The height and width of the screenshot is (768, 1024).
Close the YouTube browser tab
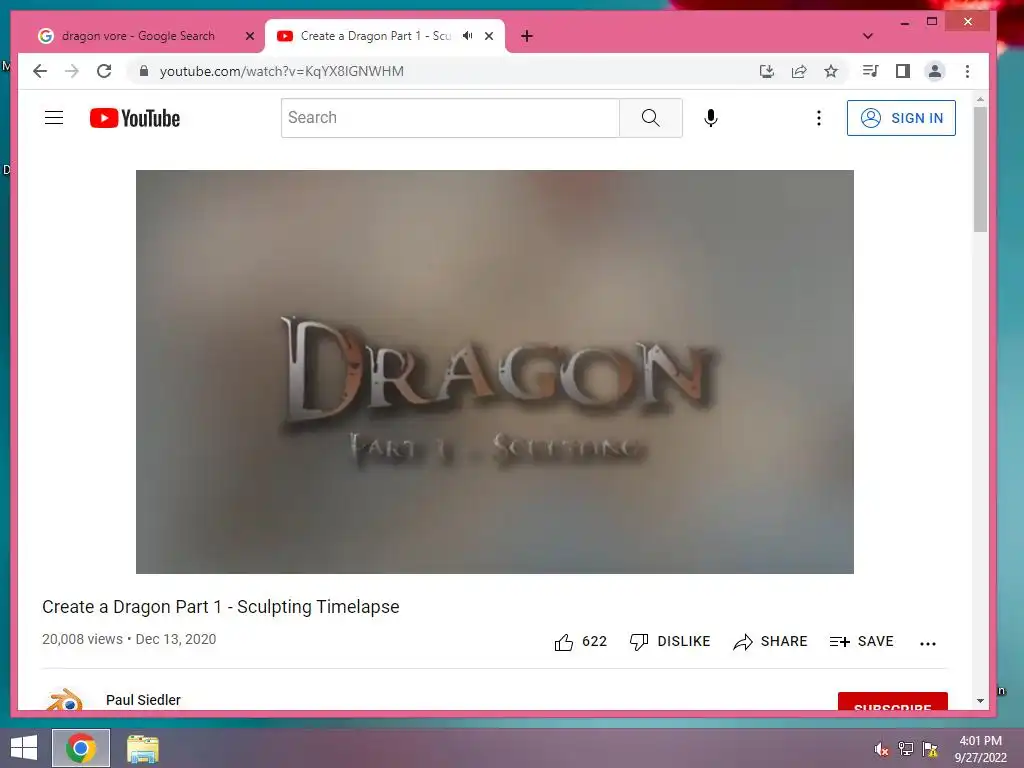click(488, 36)
